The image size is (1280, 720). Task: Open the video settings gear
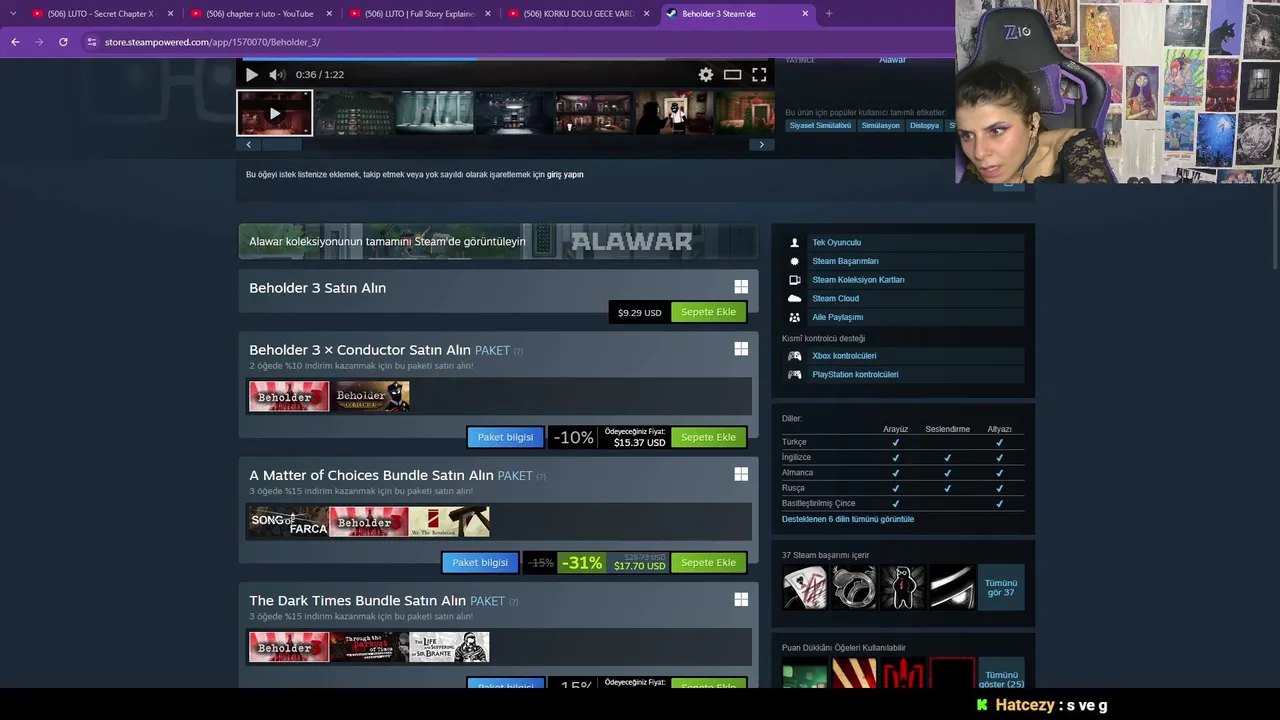pyautogui.click(x=706, y=75)
